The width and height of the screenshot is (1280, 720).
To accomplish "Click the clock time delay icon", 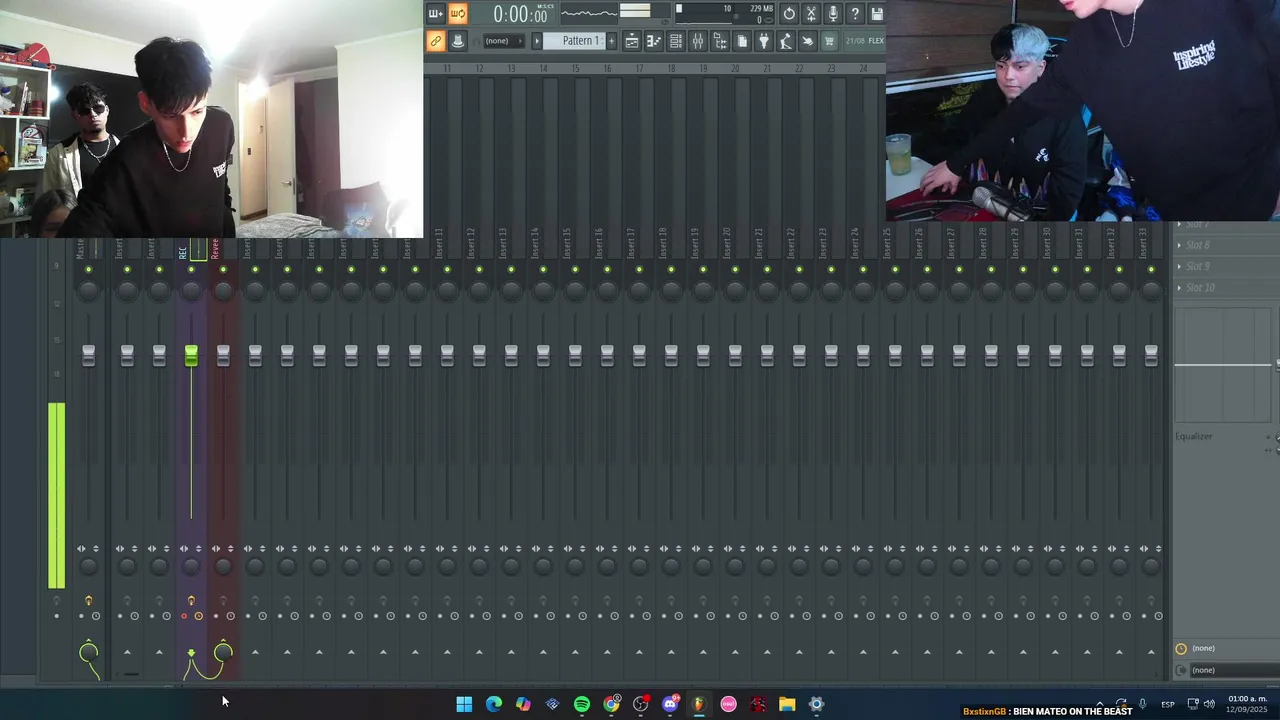I will 1181,649.
